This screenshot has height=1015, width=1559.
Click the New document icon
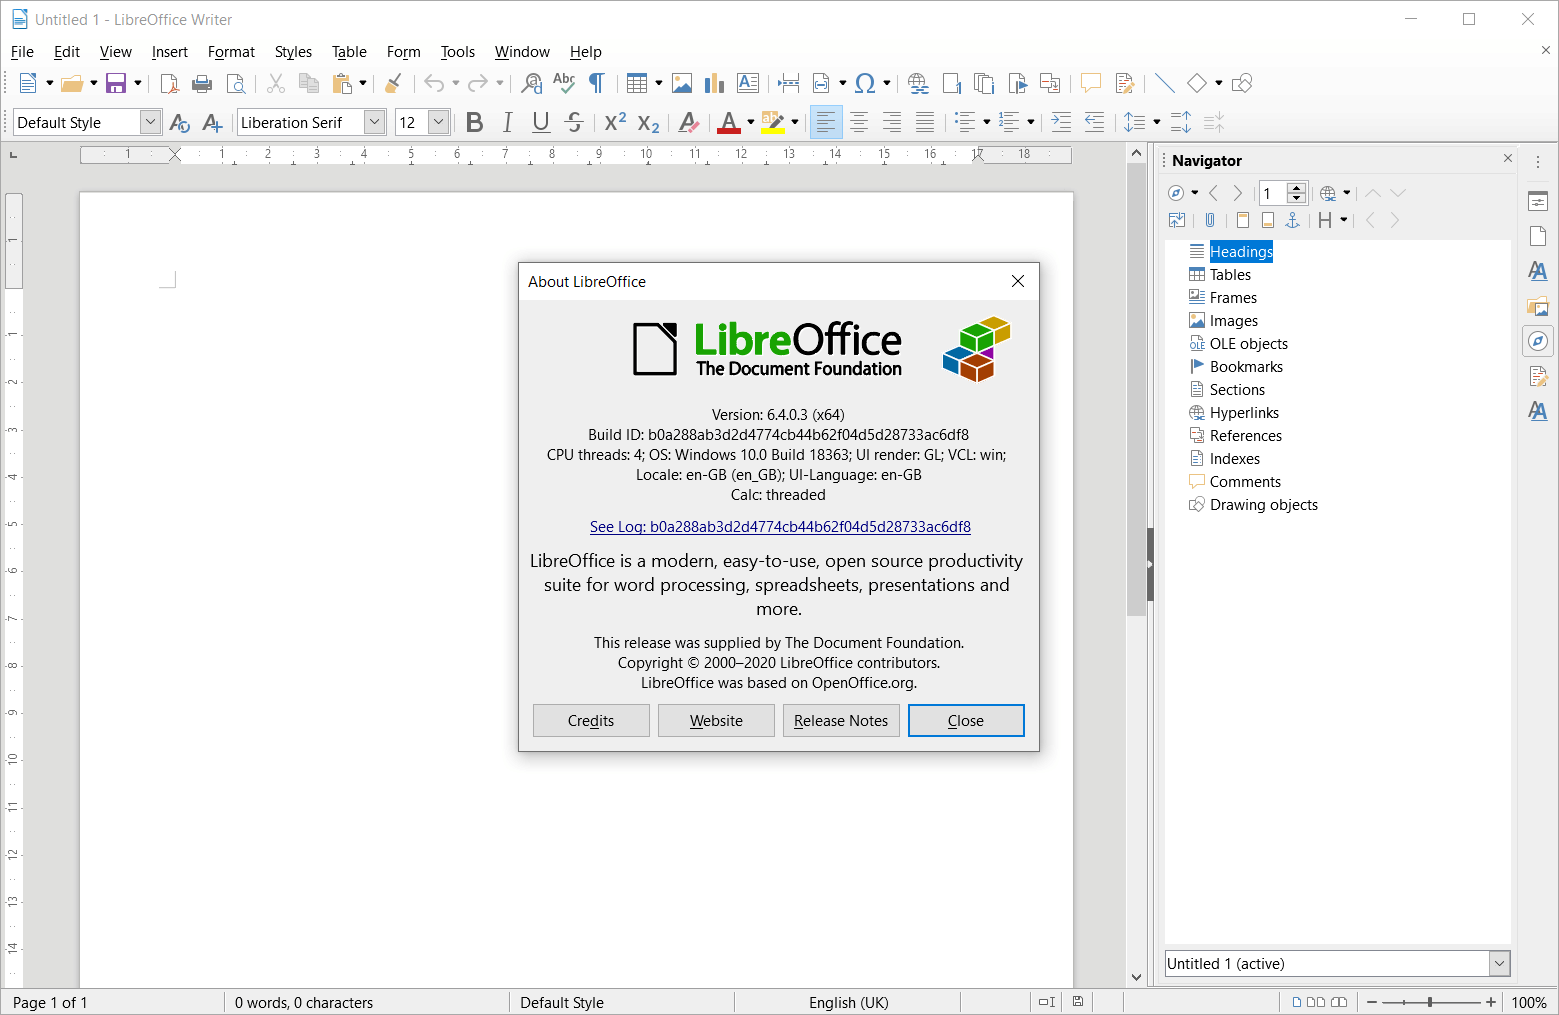[x=28, y=83]
